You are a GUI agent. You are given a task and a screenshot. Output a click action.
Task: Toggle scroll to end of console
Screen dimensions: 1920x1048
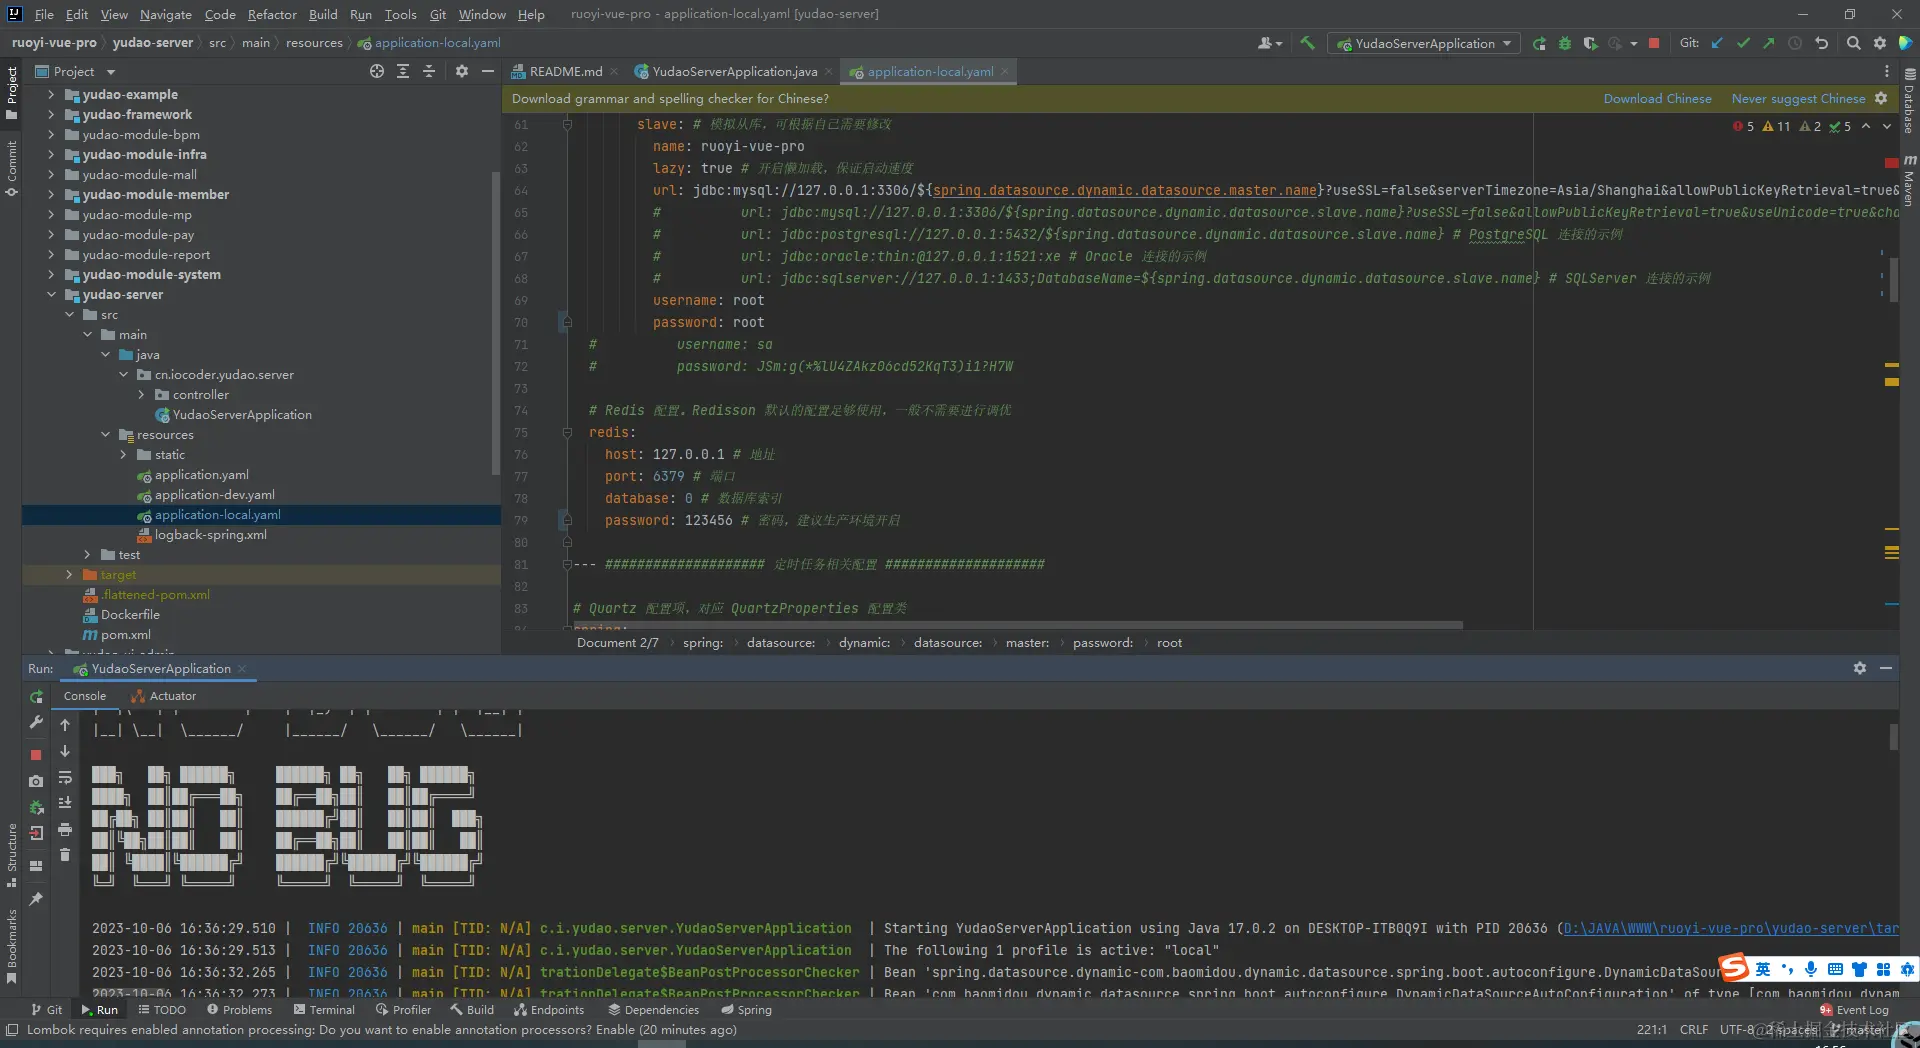[65, 803]
